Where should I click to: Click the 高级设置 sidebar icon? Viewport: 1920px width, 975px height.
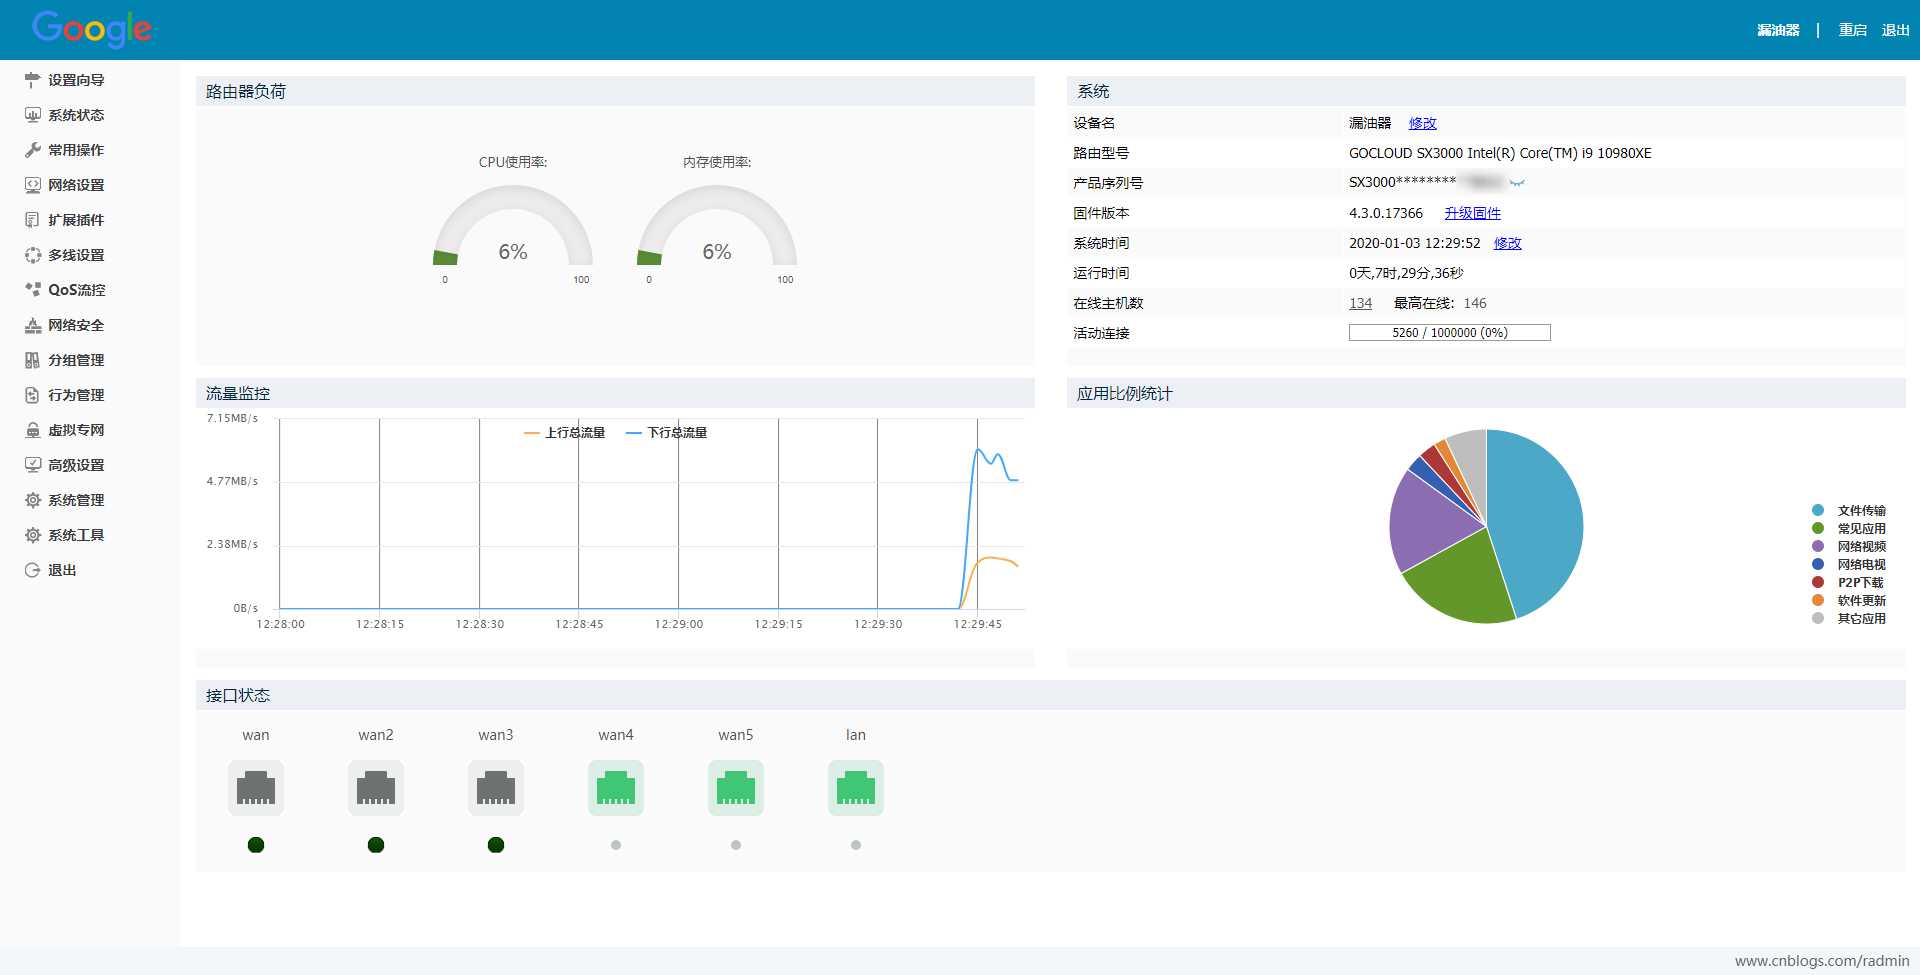pyautogui.click(x=32, y=465)
